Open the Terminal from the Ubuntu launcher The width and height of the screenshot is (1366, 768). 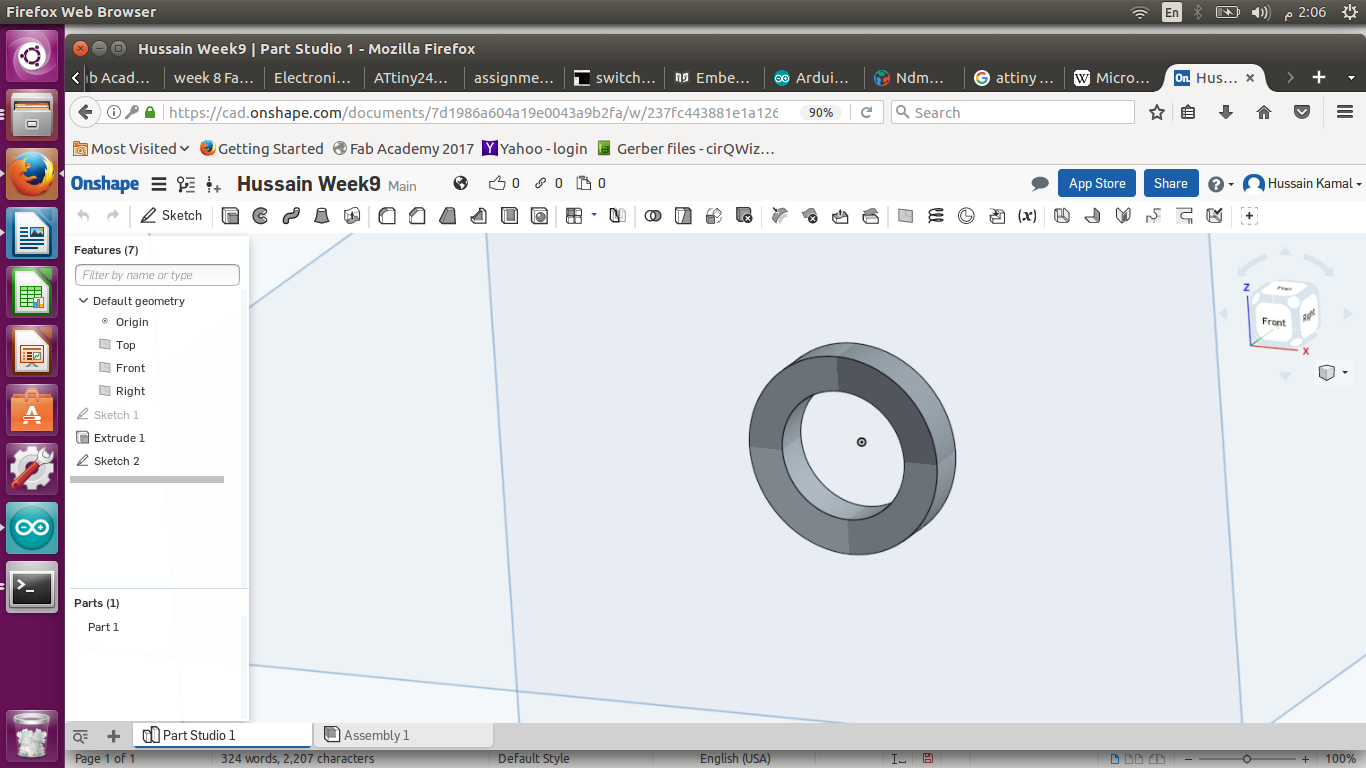(32, 587)
